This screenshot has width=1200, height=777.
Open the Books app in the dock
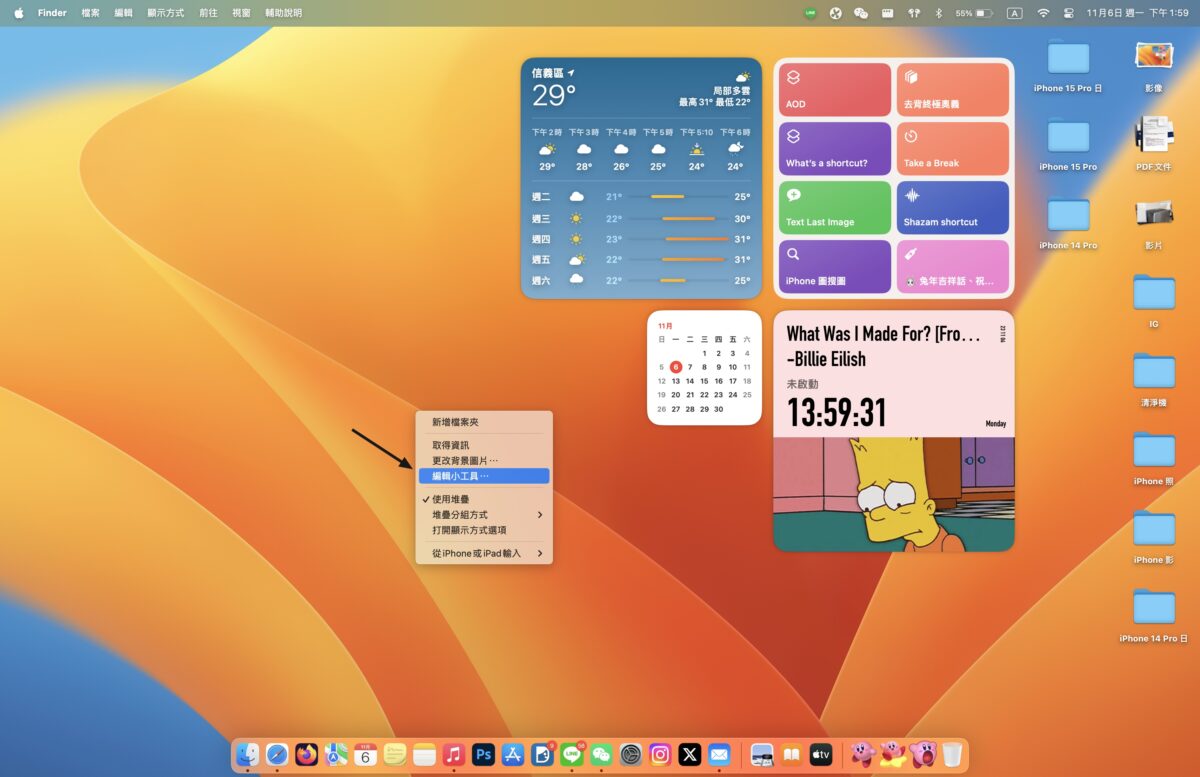[x=791, y=754]
